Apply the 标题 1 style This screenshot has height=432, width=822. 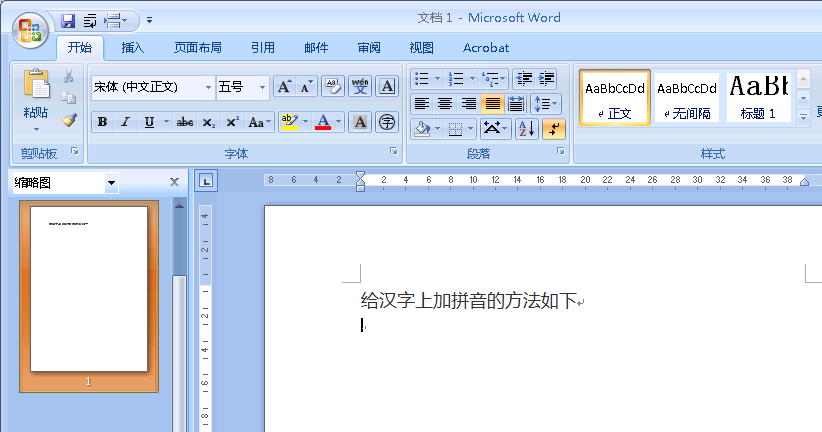758,98
